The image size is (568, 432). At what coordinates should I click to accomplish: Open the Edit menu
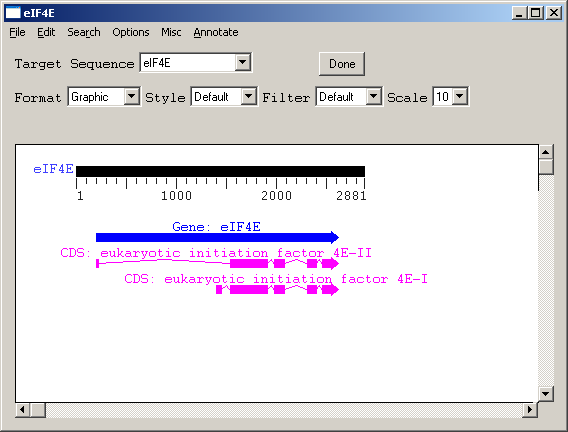[x=46, y=33]
